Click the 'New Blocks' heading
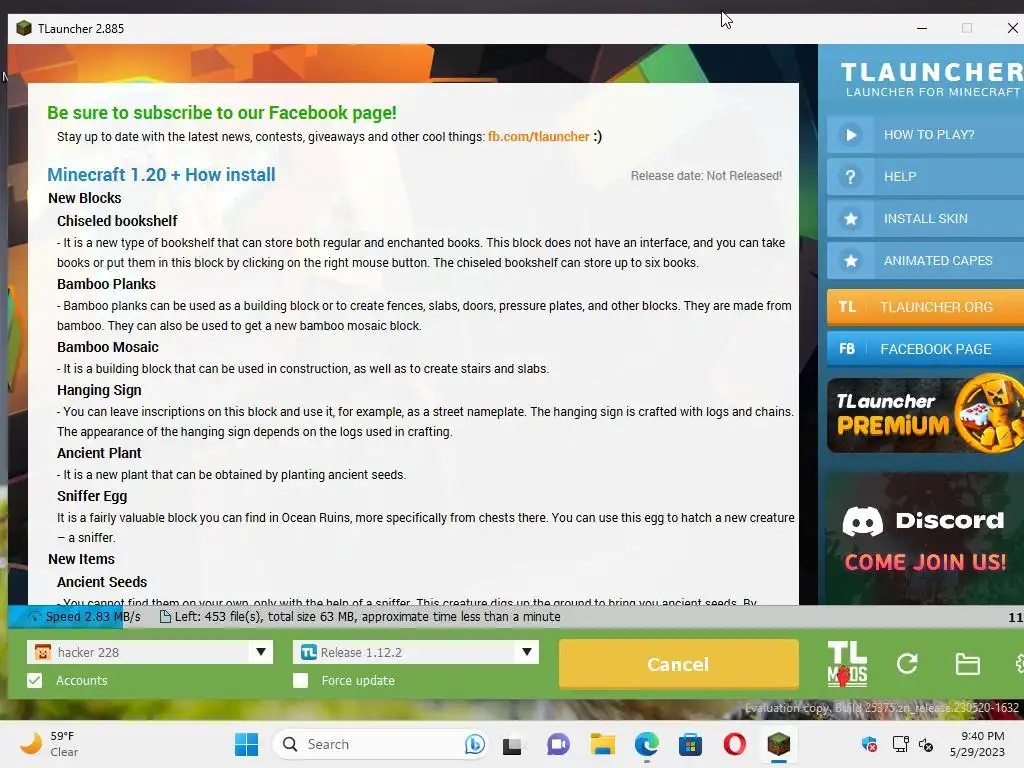Image resolution: width=1024 pixels, height=768 pixels. pos(85,198)
